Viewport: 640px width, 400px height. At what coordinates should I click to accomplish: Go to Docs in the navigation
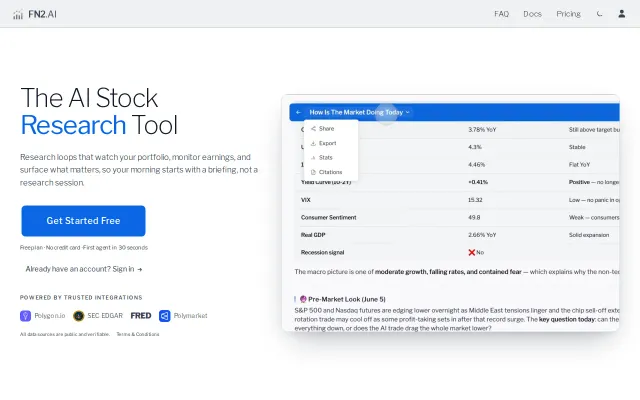pyautogui.click(x=532, y=14)
